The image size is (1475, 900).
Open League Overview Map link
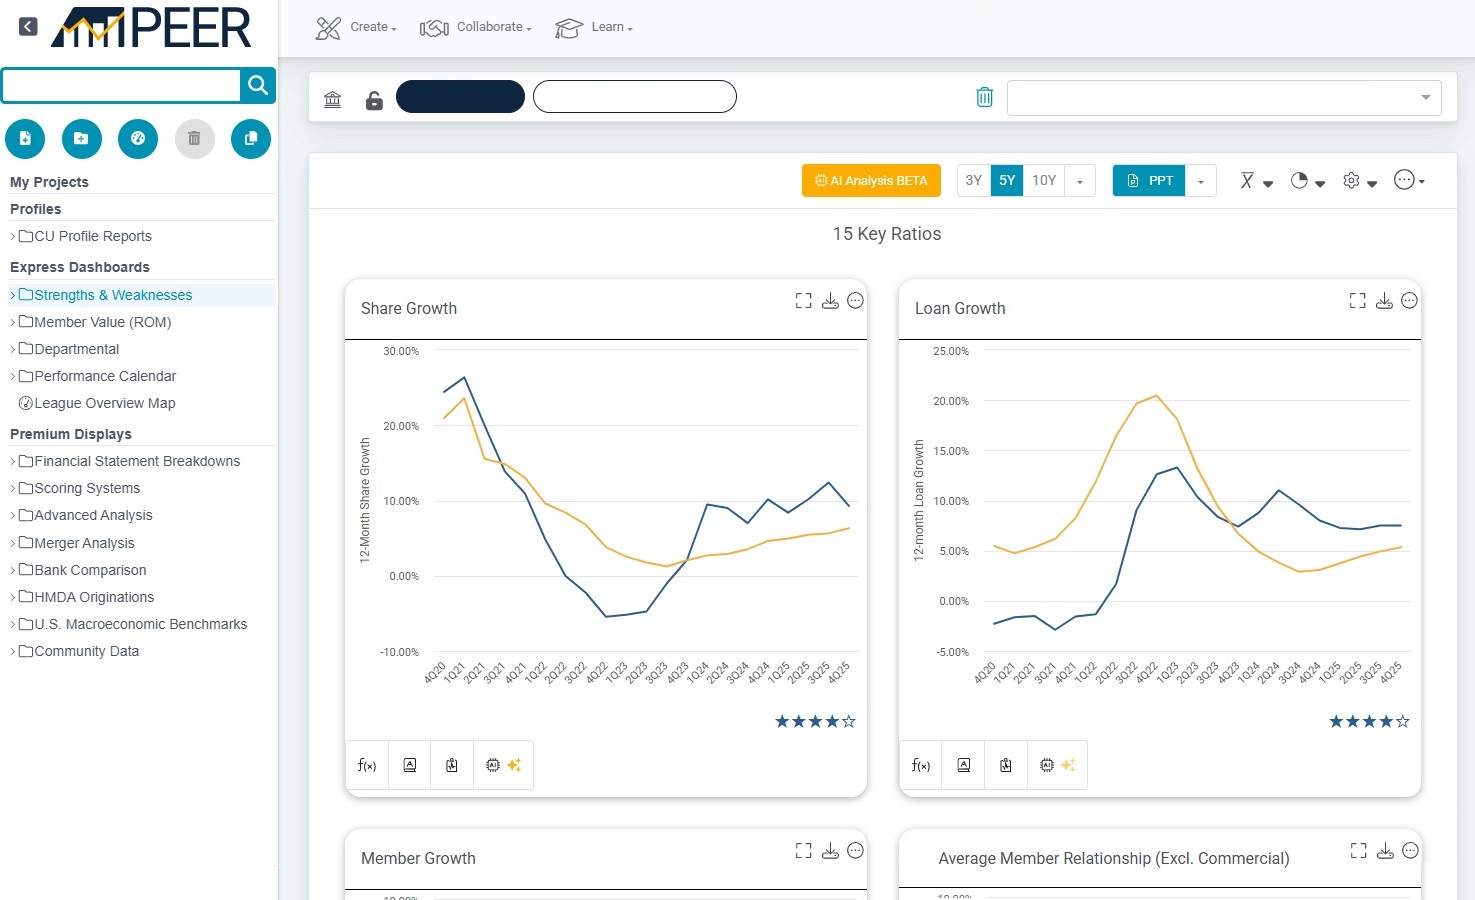[104, 403]
